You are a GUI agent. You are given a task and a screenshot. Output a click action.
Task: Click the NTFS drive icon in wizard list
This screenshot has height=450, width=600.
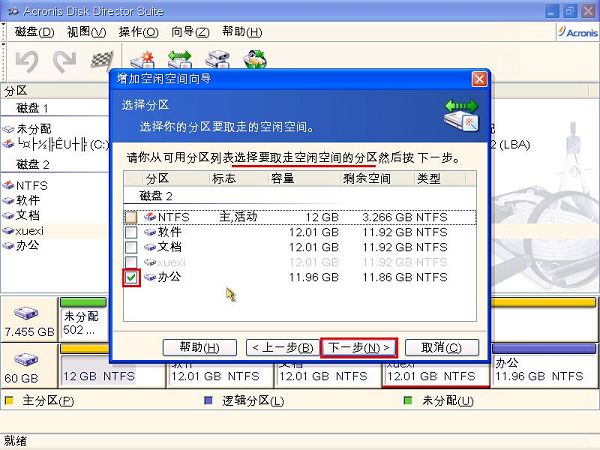150,217
